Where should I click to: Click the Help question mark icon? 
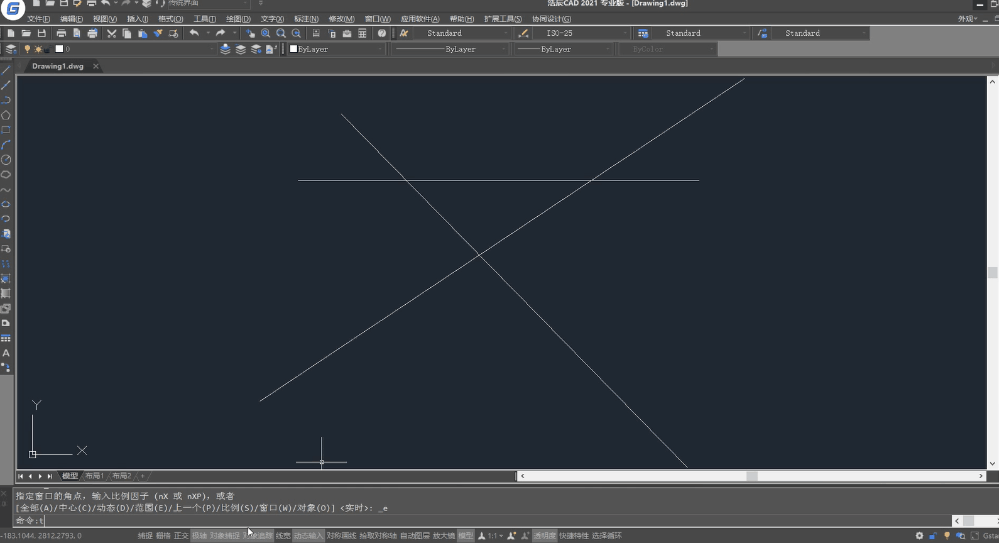[382, 33]
